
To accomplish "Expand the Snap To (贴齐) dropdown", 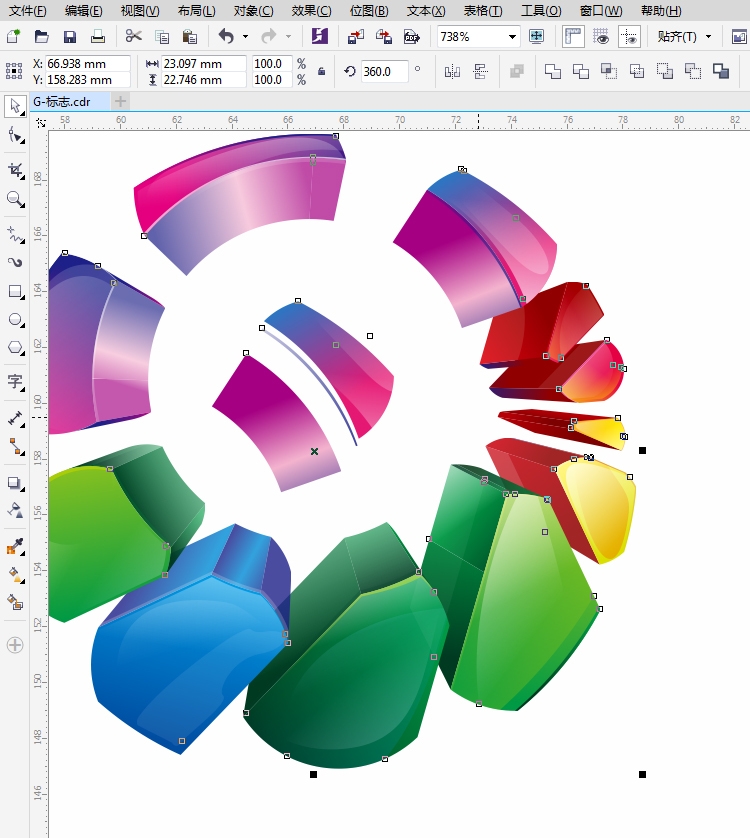I will coord(708,37).
